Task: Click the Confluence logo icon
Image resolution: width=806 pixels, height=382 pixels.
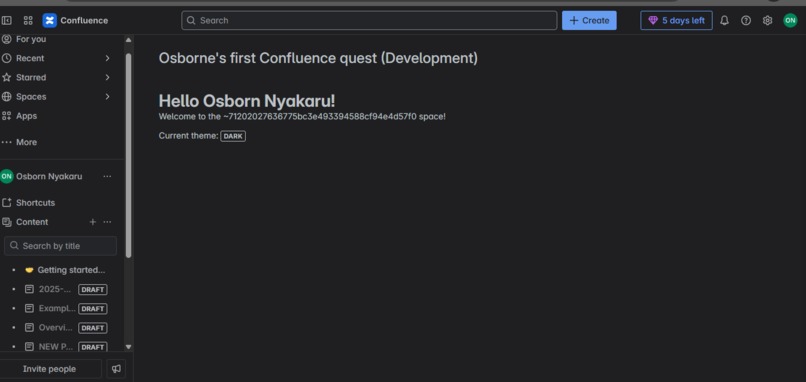Action: point(49,21)
